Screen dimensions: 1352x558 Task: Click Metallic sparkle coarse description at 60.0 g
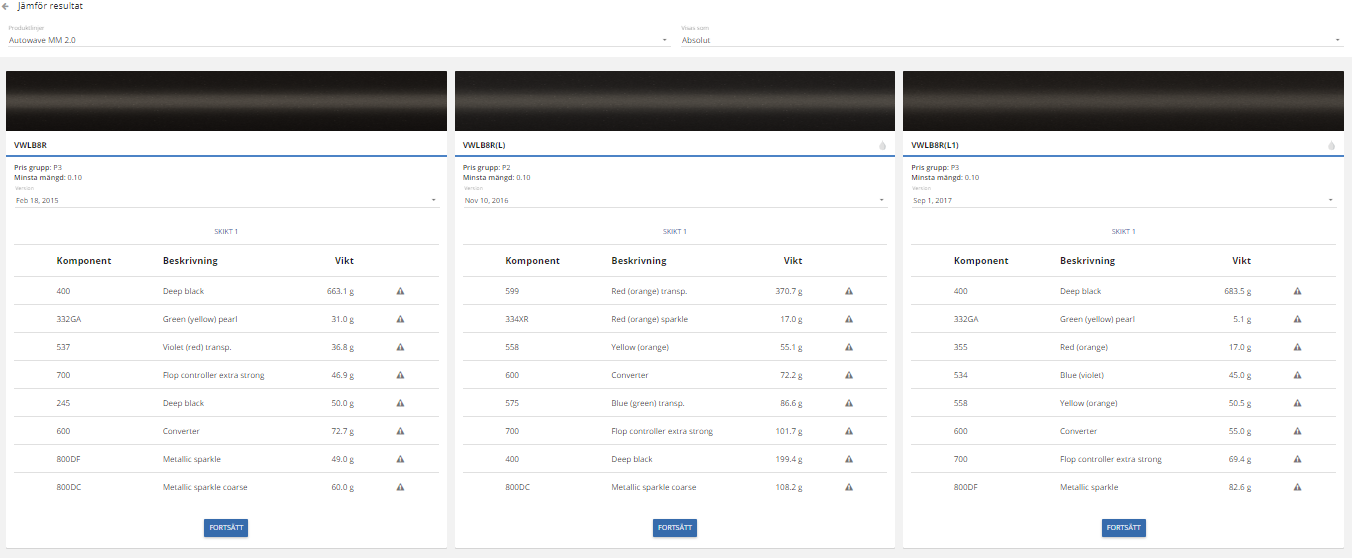(x=205, y=487)
